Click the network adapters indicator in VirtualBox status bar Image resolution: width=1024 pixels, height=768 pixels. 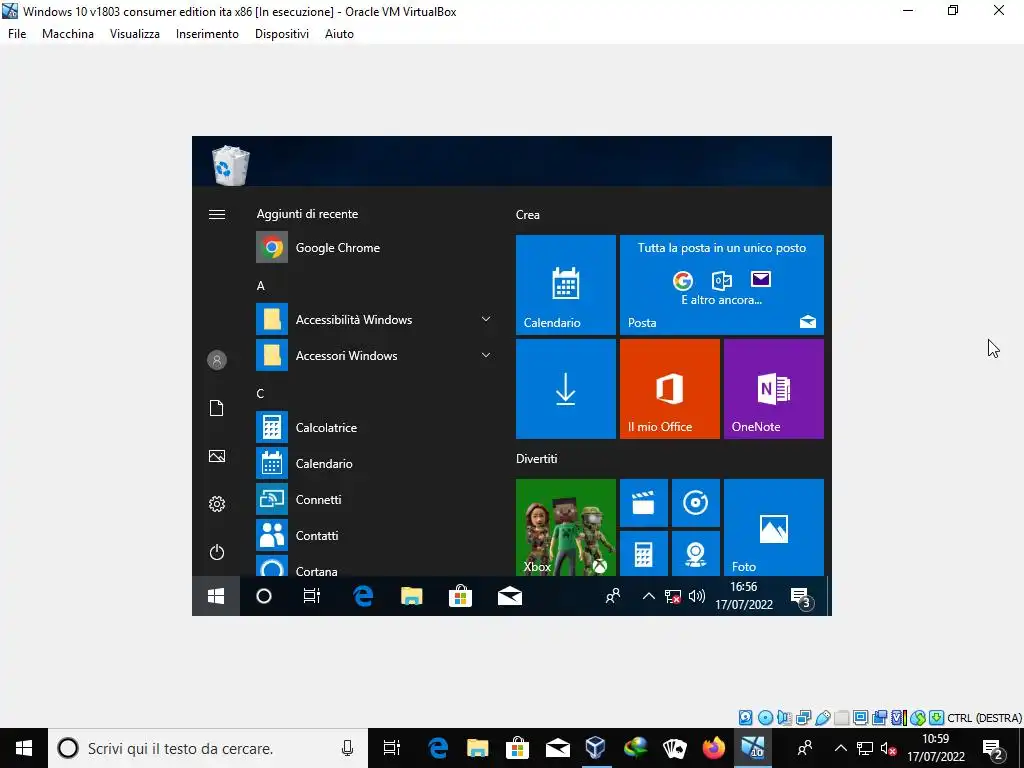pyautogui.click(x=803, y=718)
